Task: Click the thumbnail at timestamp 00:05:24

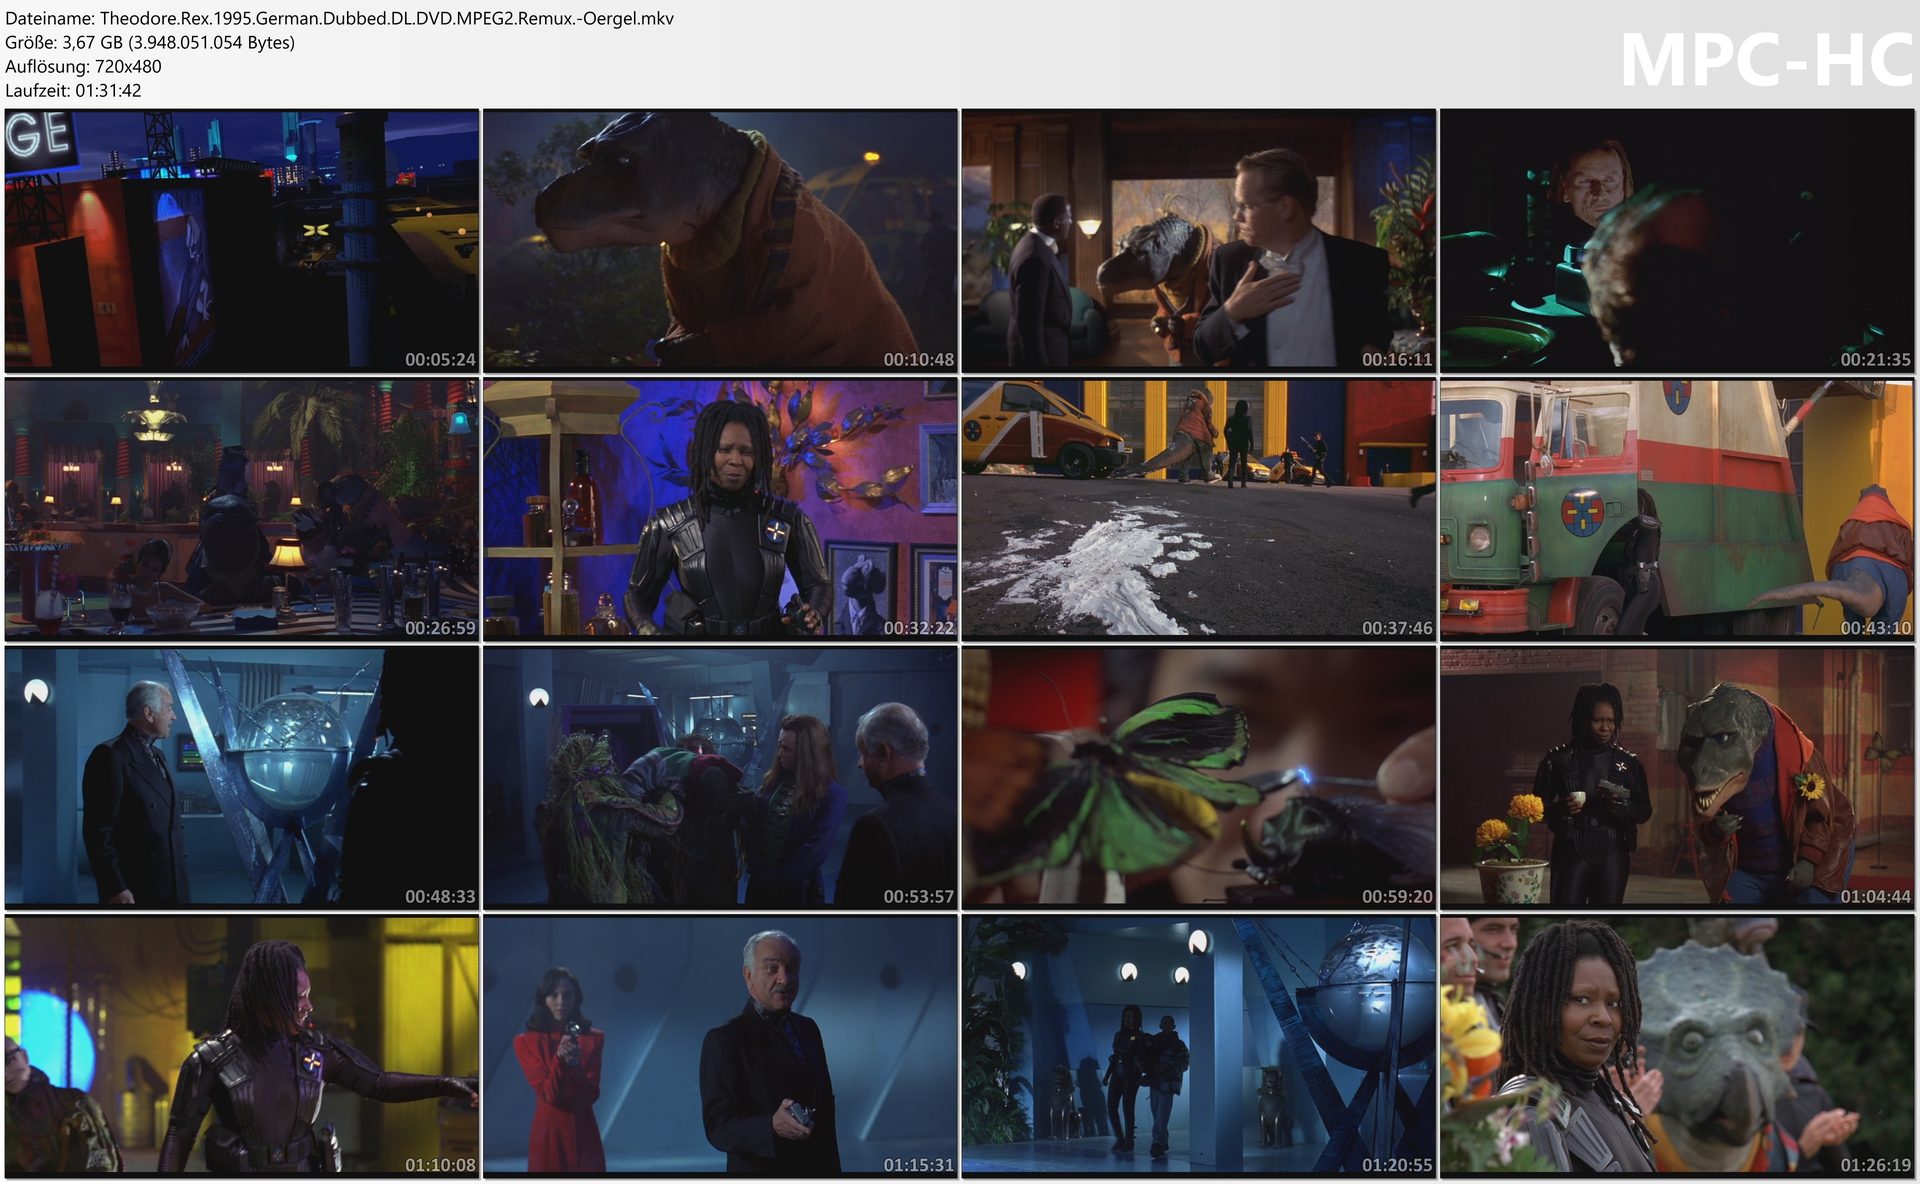Action: 241,240
